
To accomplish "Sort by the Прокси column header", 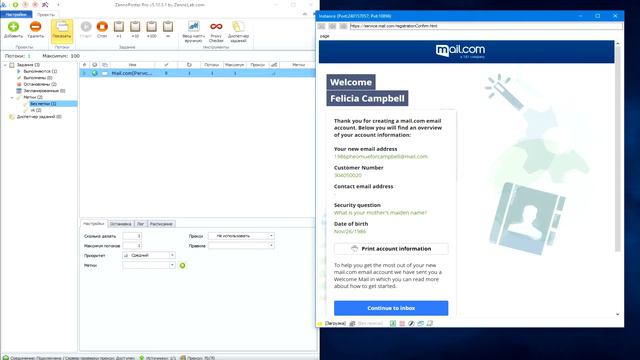I will (257, 65).
